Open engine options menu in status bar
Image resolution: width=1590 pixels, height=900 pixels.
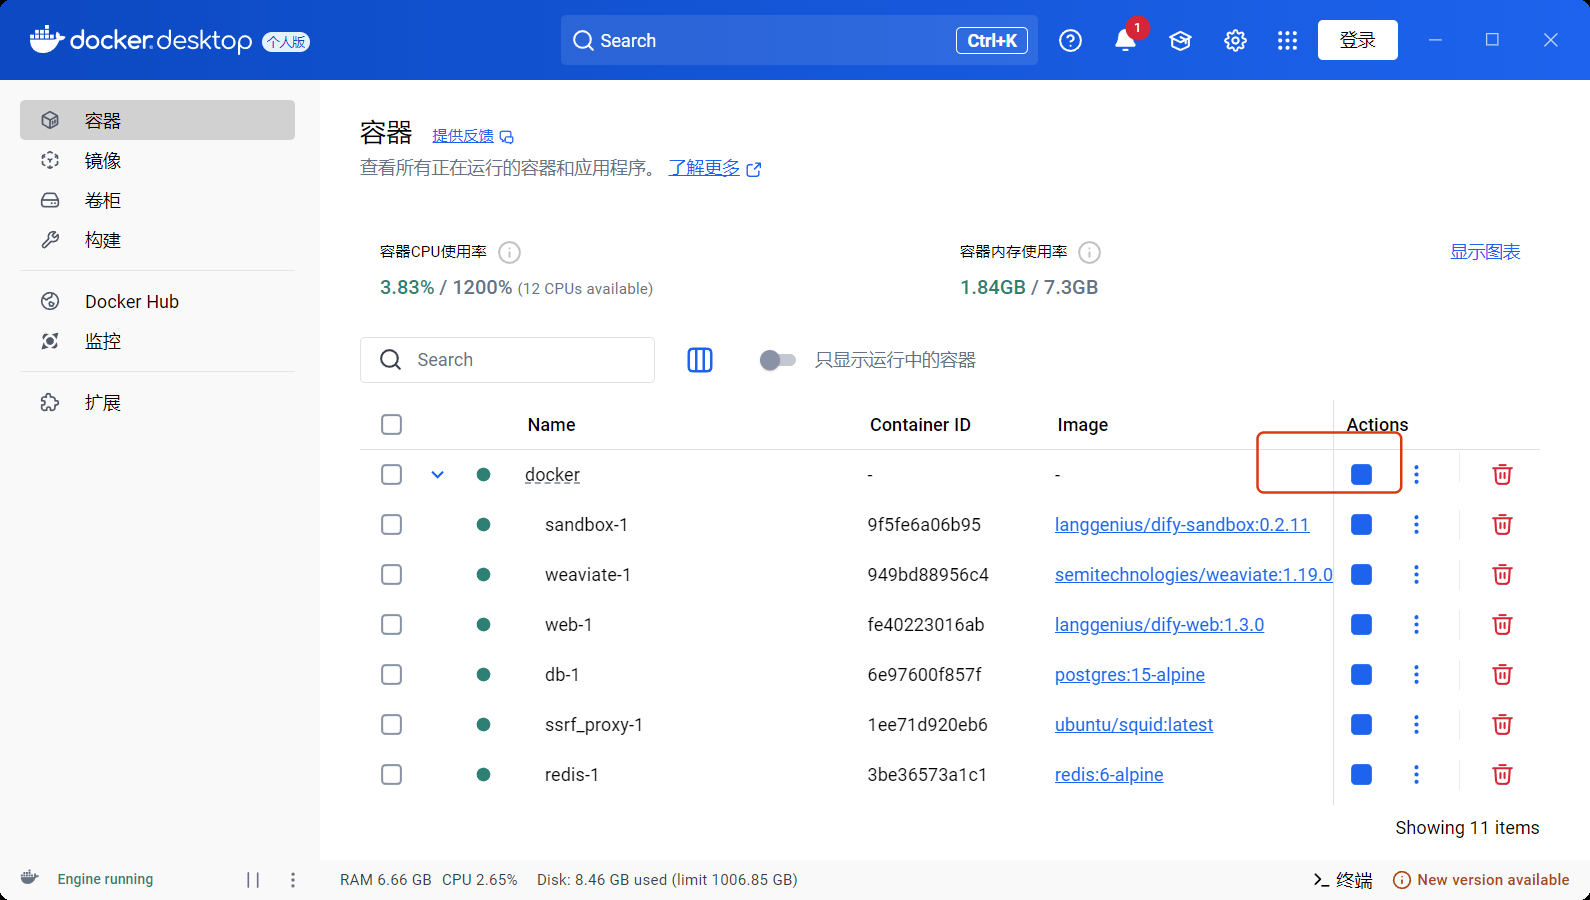[x=293, y=880]
